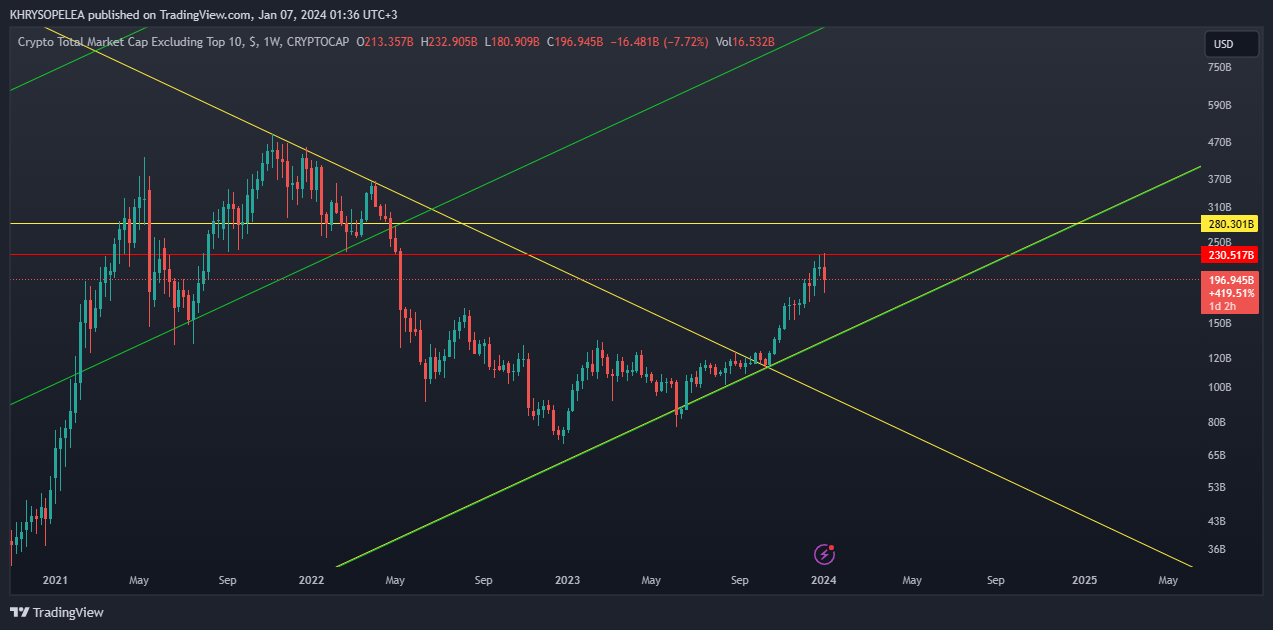Image resolution: width=1273 pixels, height=630 pixels.
Task: Click the 1d 2h countdown label
Action: click(1224, 307)
